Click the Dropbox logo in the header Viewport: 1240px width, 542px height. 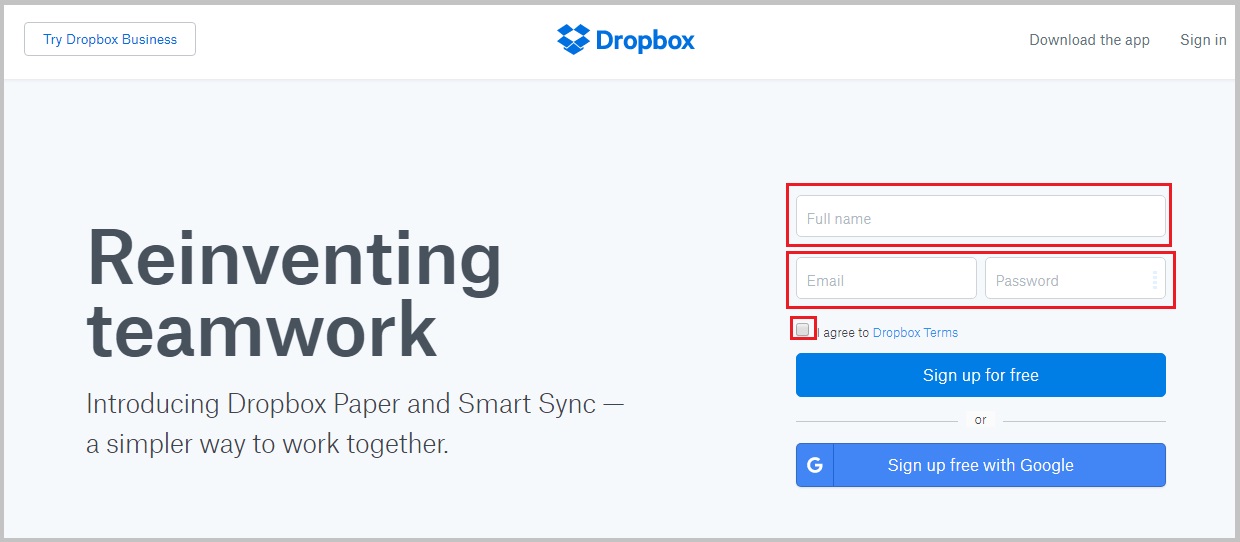626,40
